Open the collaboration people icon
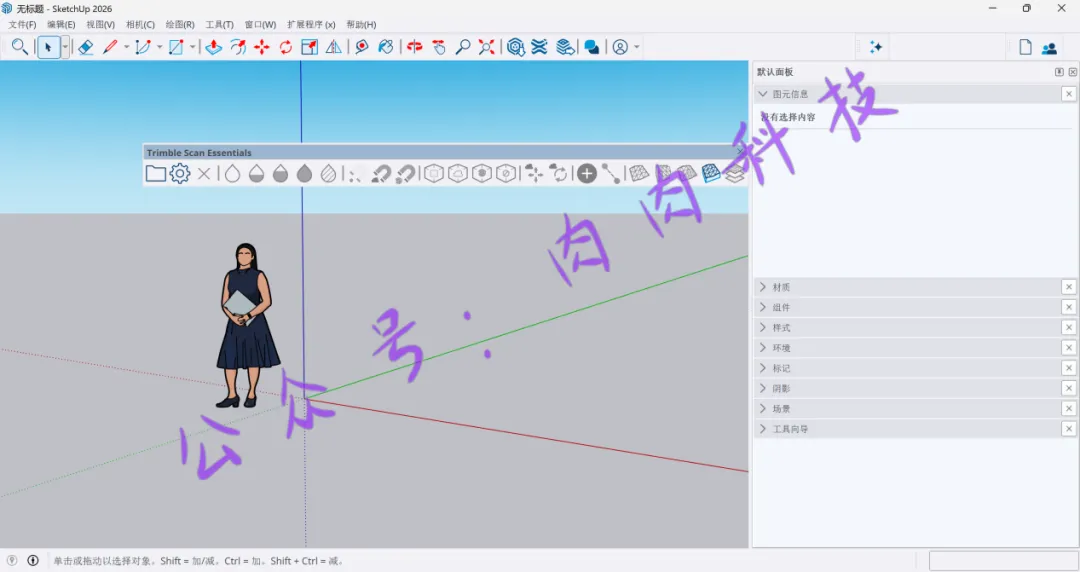Viewport: 1080px width, 572px height. pyautogui.click(x=1049, y=48)
